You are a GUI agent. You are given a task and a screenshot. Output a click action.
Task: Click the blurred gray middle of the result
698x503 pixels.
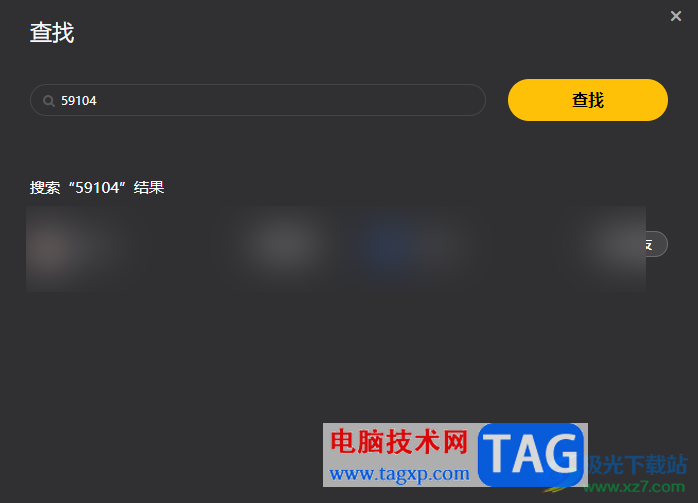click(285, 244)
